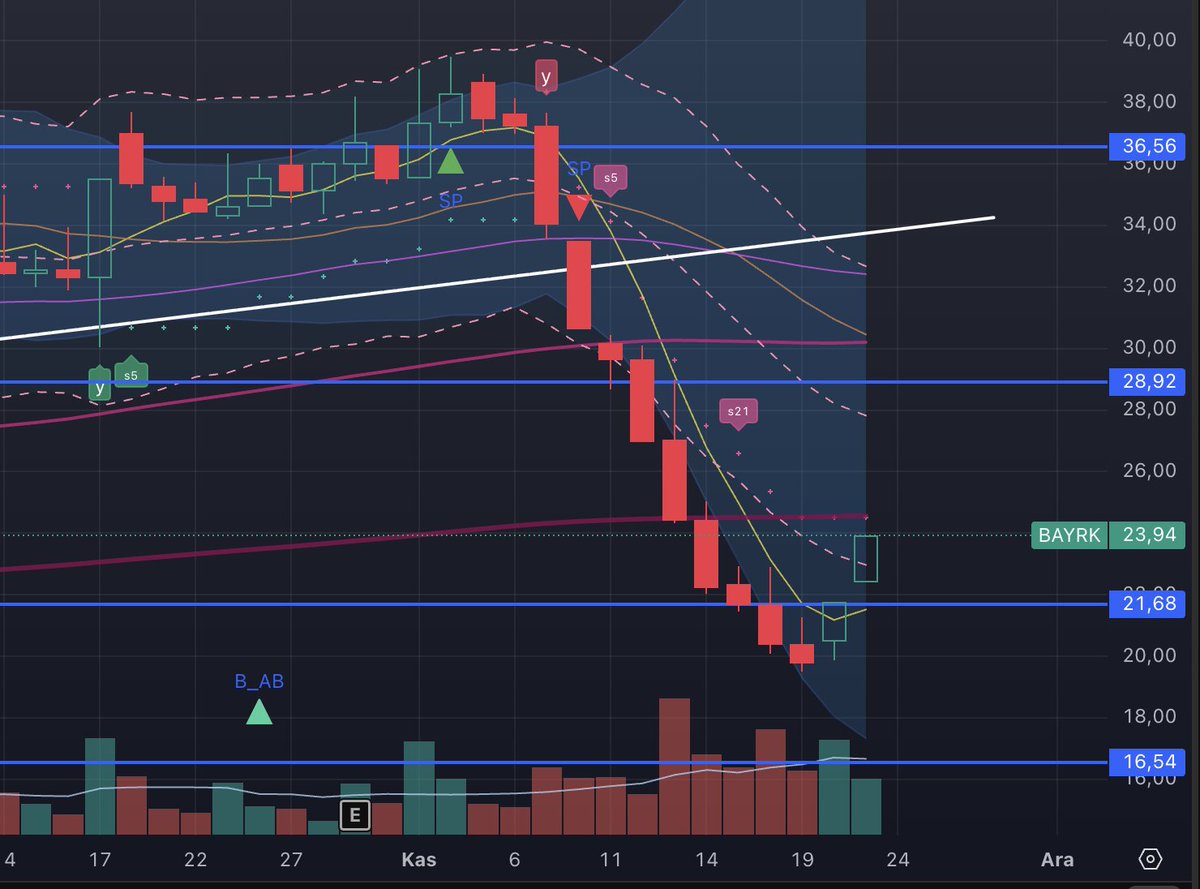Select the 16,54 price level label
This screenshot has width=1200, height=889.
(1148, 762)
